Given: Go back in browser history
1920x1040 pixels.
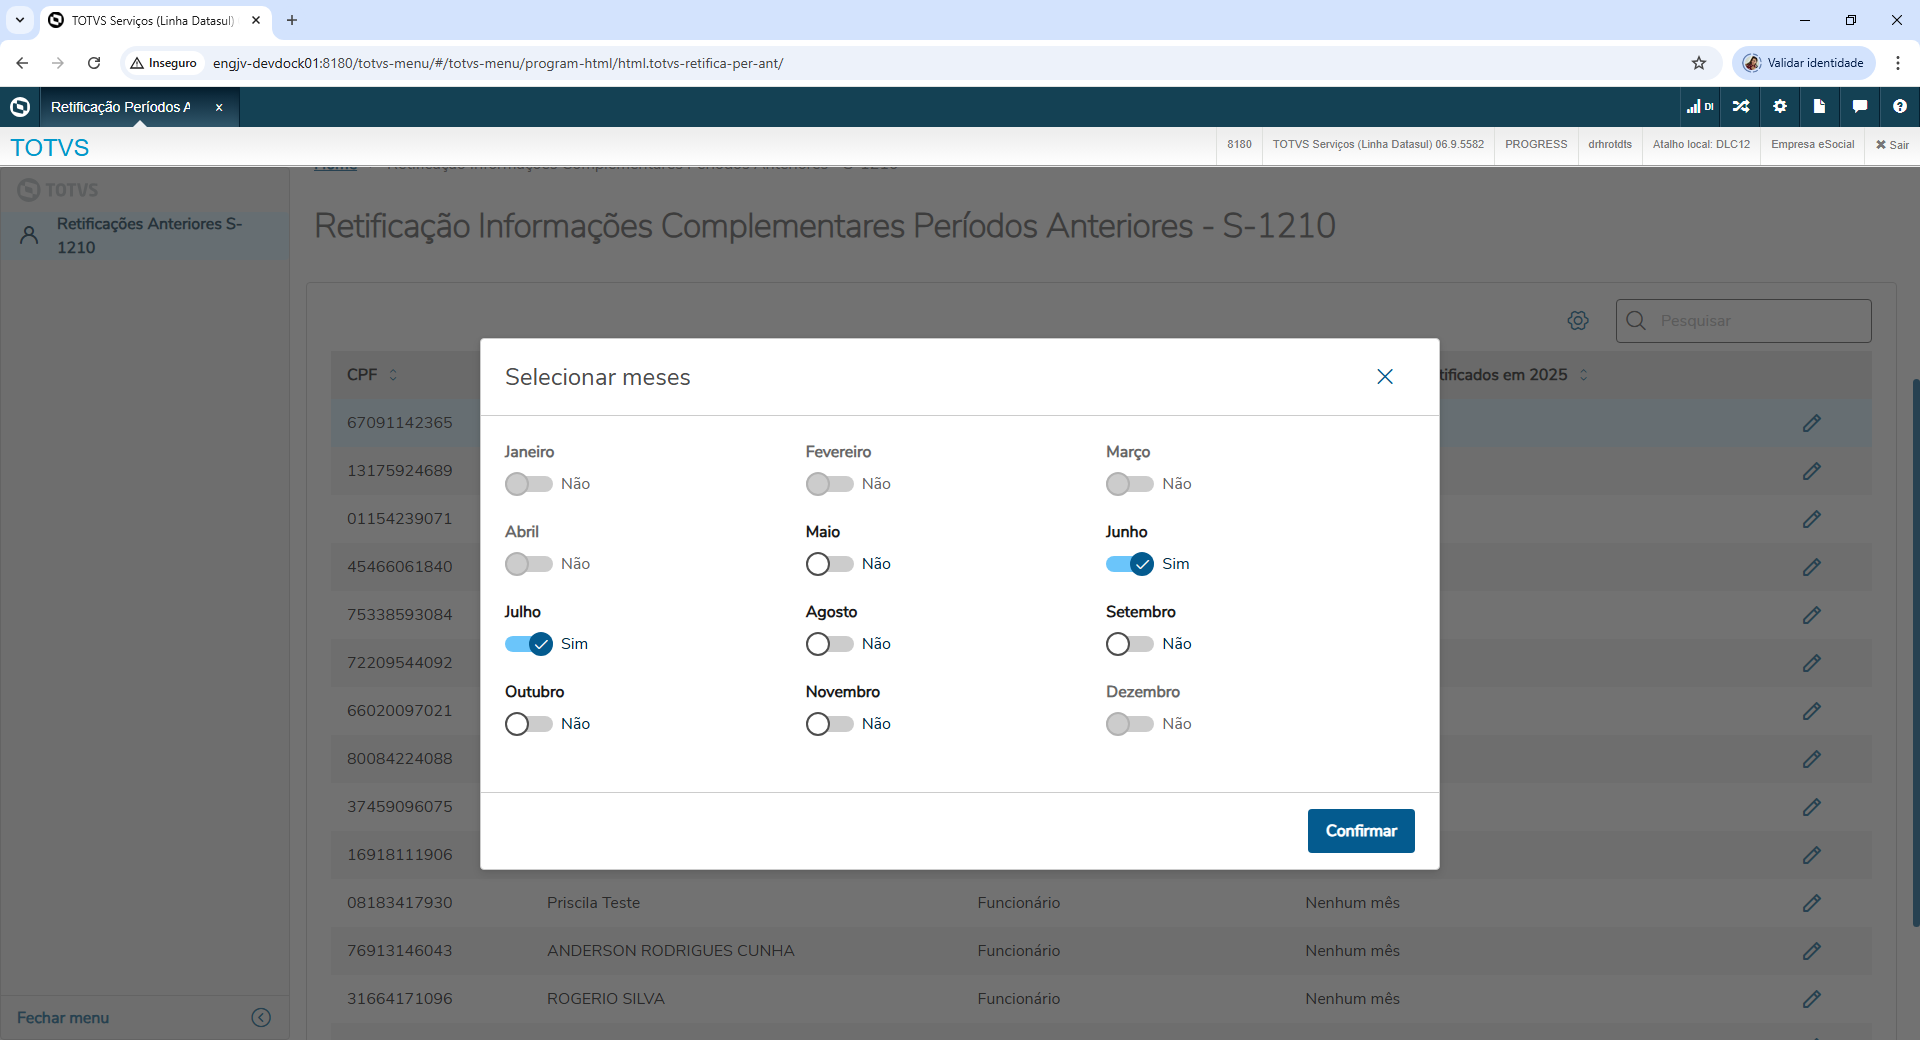Looking at the screenshot, I should tap(22, 63).
